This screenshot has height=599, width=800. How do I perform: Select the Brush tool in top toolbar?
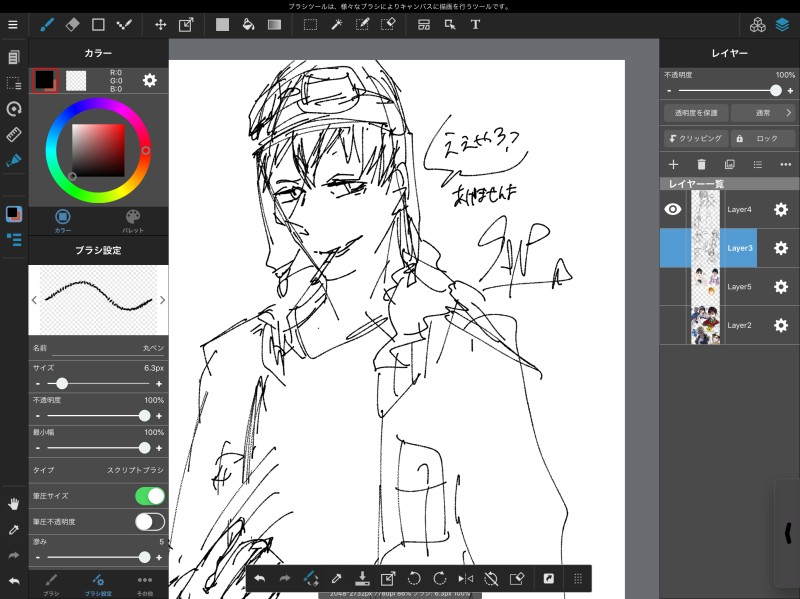(x=47, y=24)
